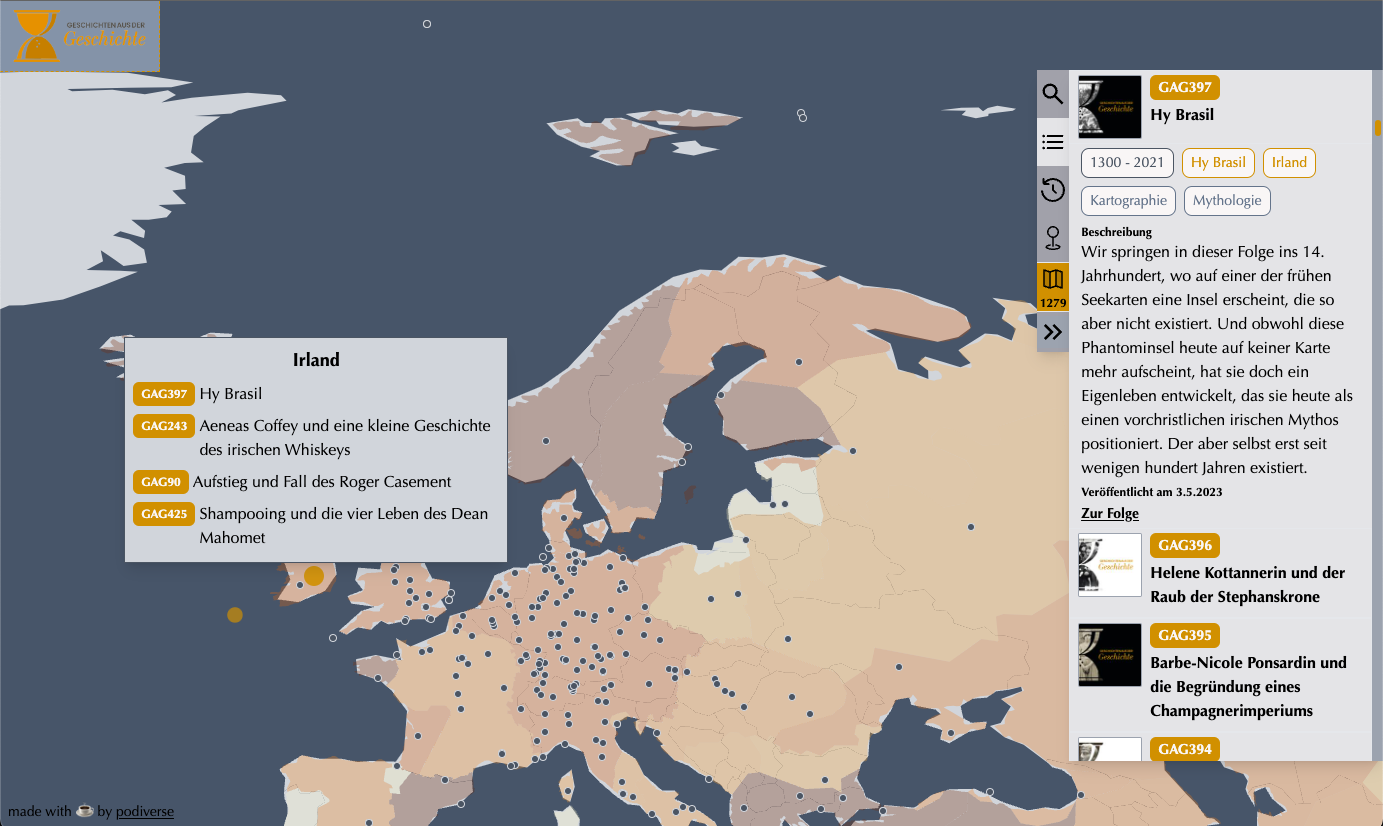Viewport: 1383px width, 826px height.
Task: Toggle the Kartographie tag
Action: [1128, 201]
